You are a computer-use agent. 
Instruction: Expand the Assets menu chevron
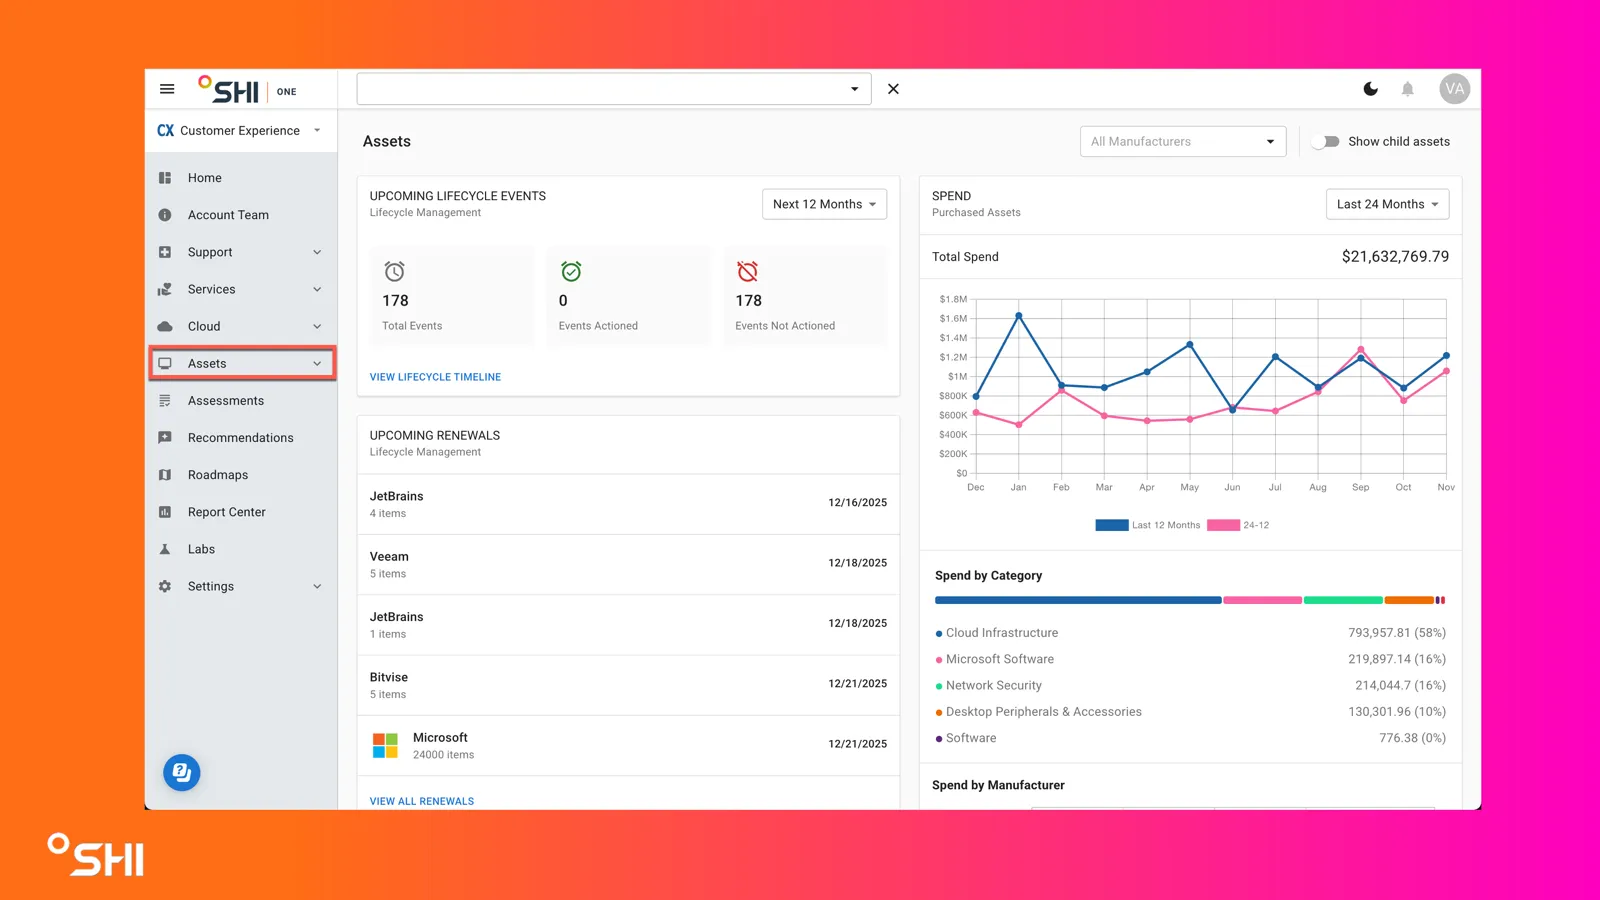point(317,363)
